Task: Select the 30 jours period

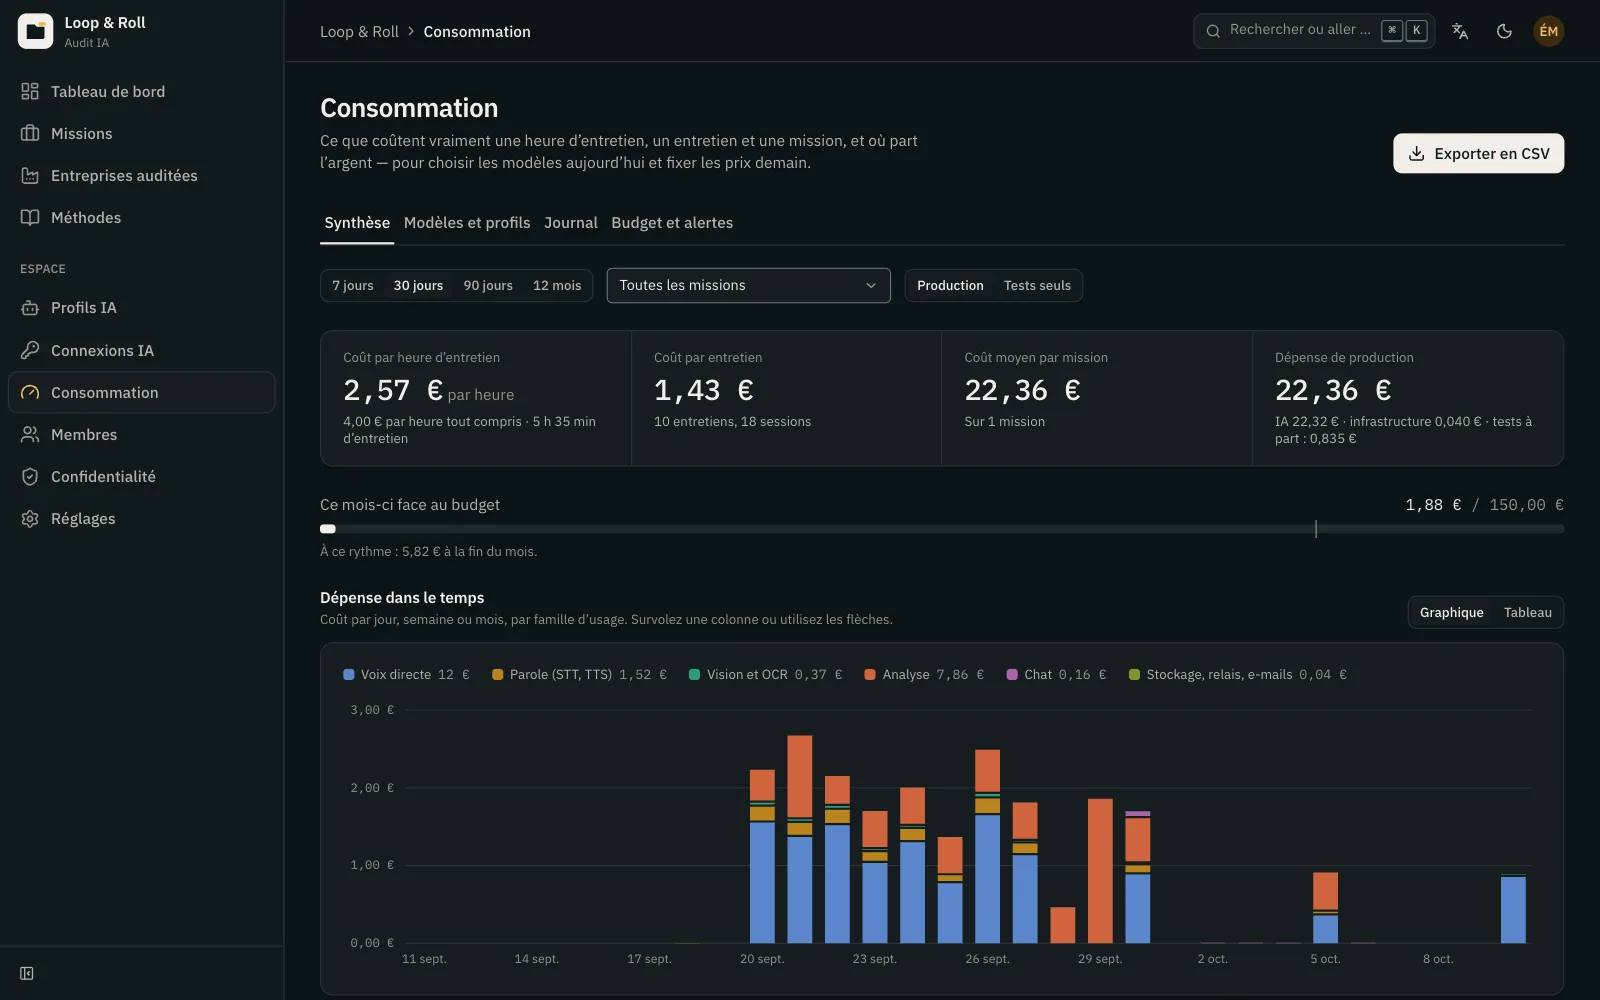Action: coord(418,285)
